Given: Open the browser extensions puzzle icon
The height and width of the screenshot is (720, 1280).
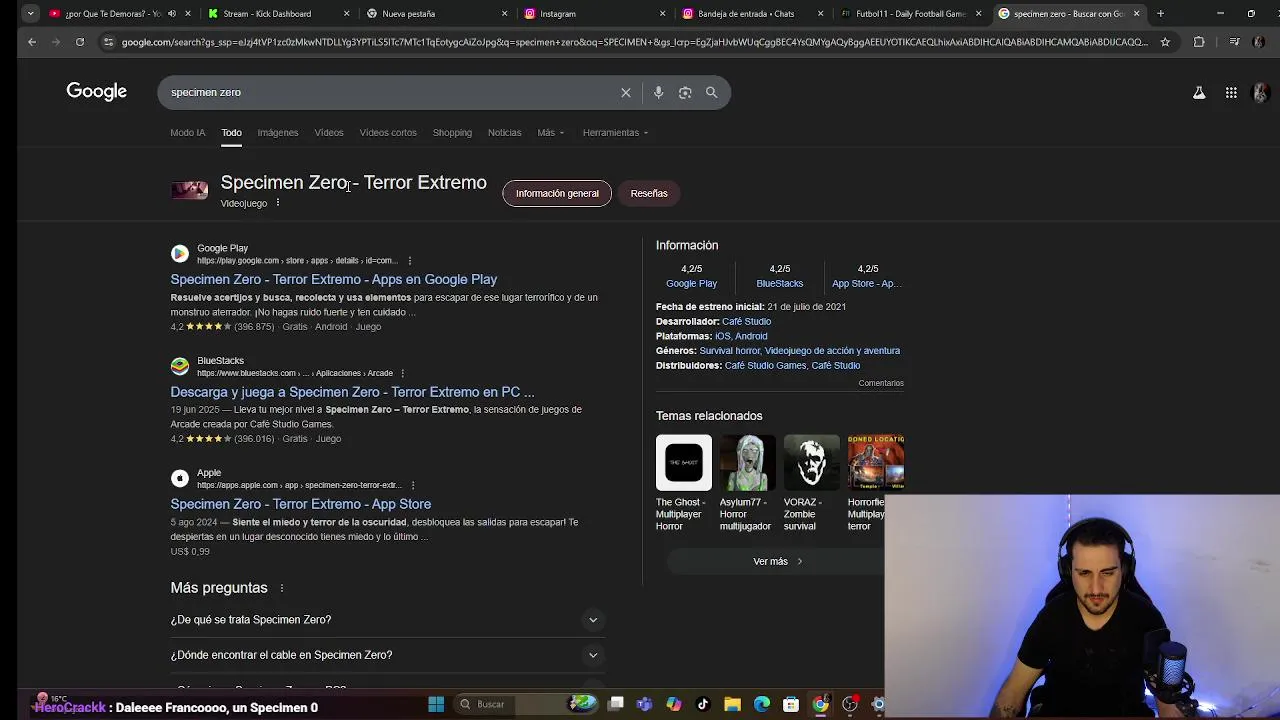Looking at the screenshot, I should tap(1199, 42).
